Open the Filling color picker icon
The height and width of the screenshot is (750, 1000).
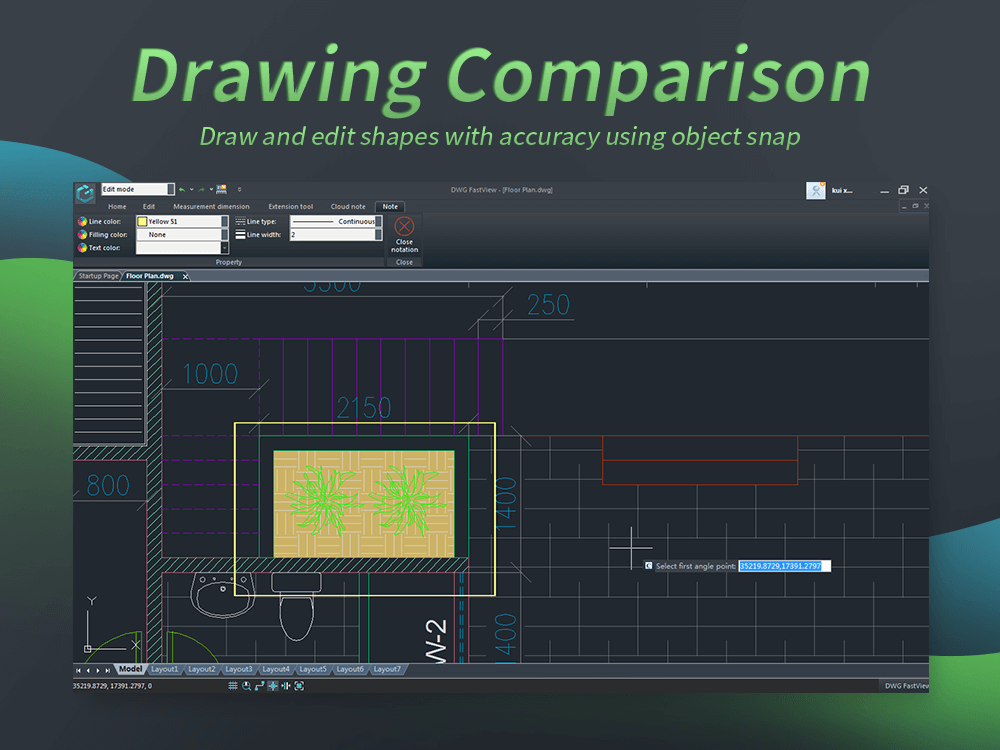(84, 234)
